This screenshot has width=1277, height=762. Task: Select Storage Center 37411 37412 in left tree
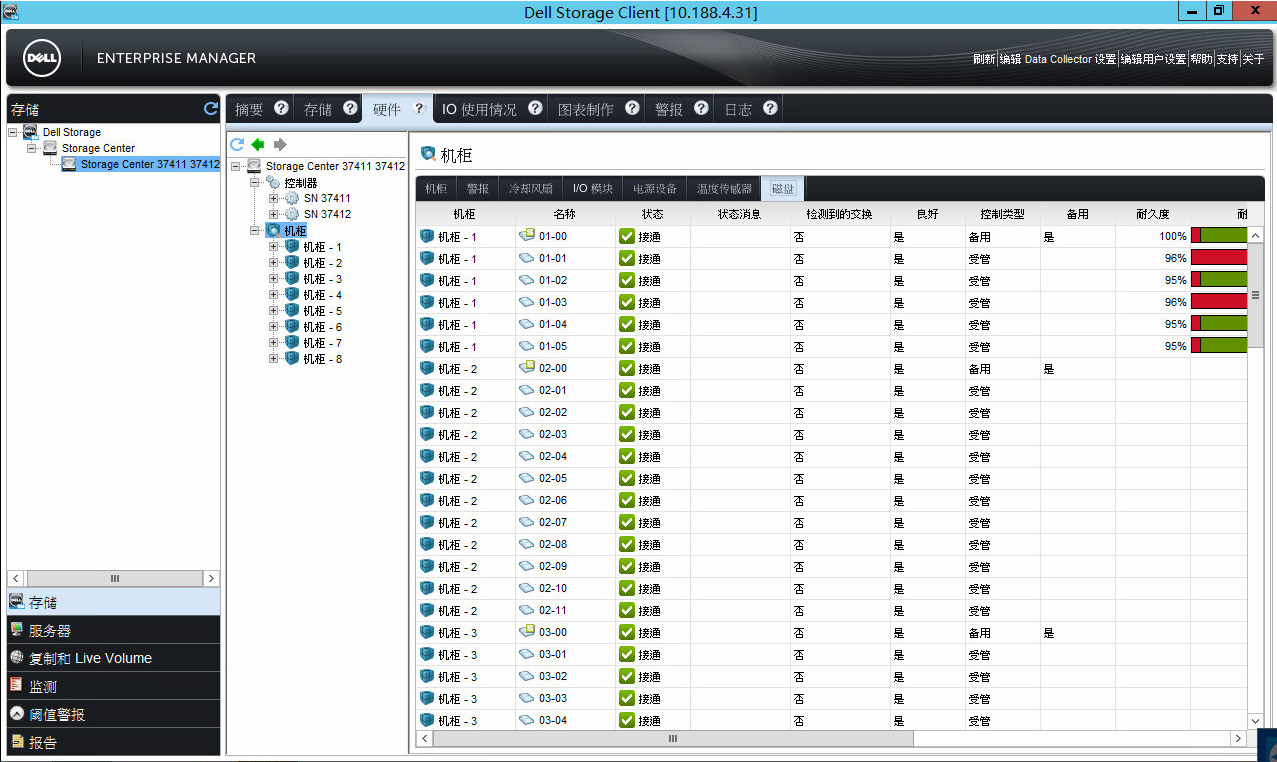pyautogui.click(x=140, y=164)
